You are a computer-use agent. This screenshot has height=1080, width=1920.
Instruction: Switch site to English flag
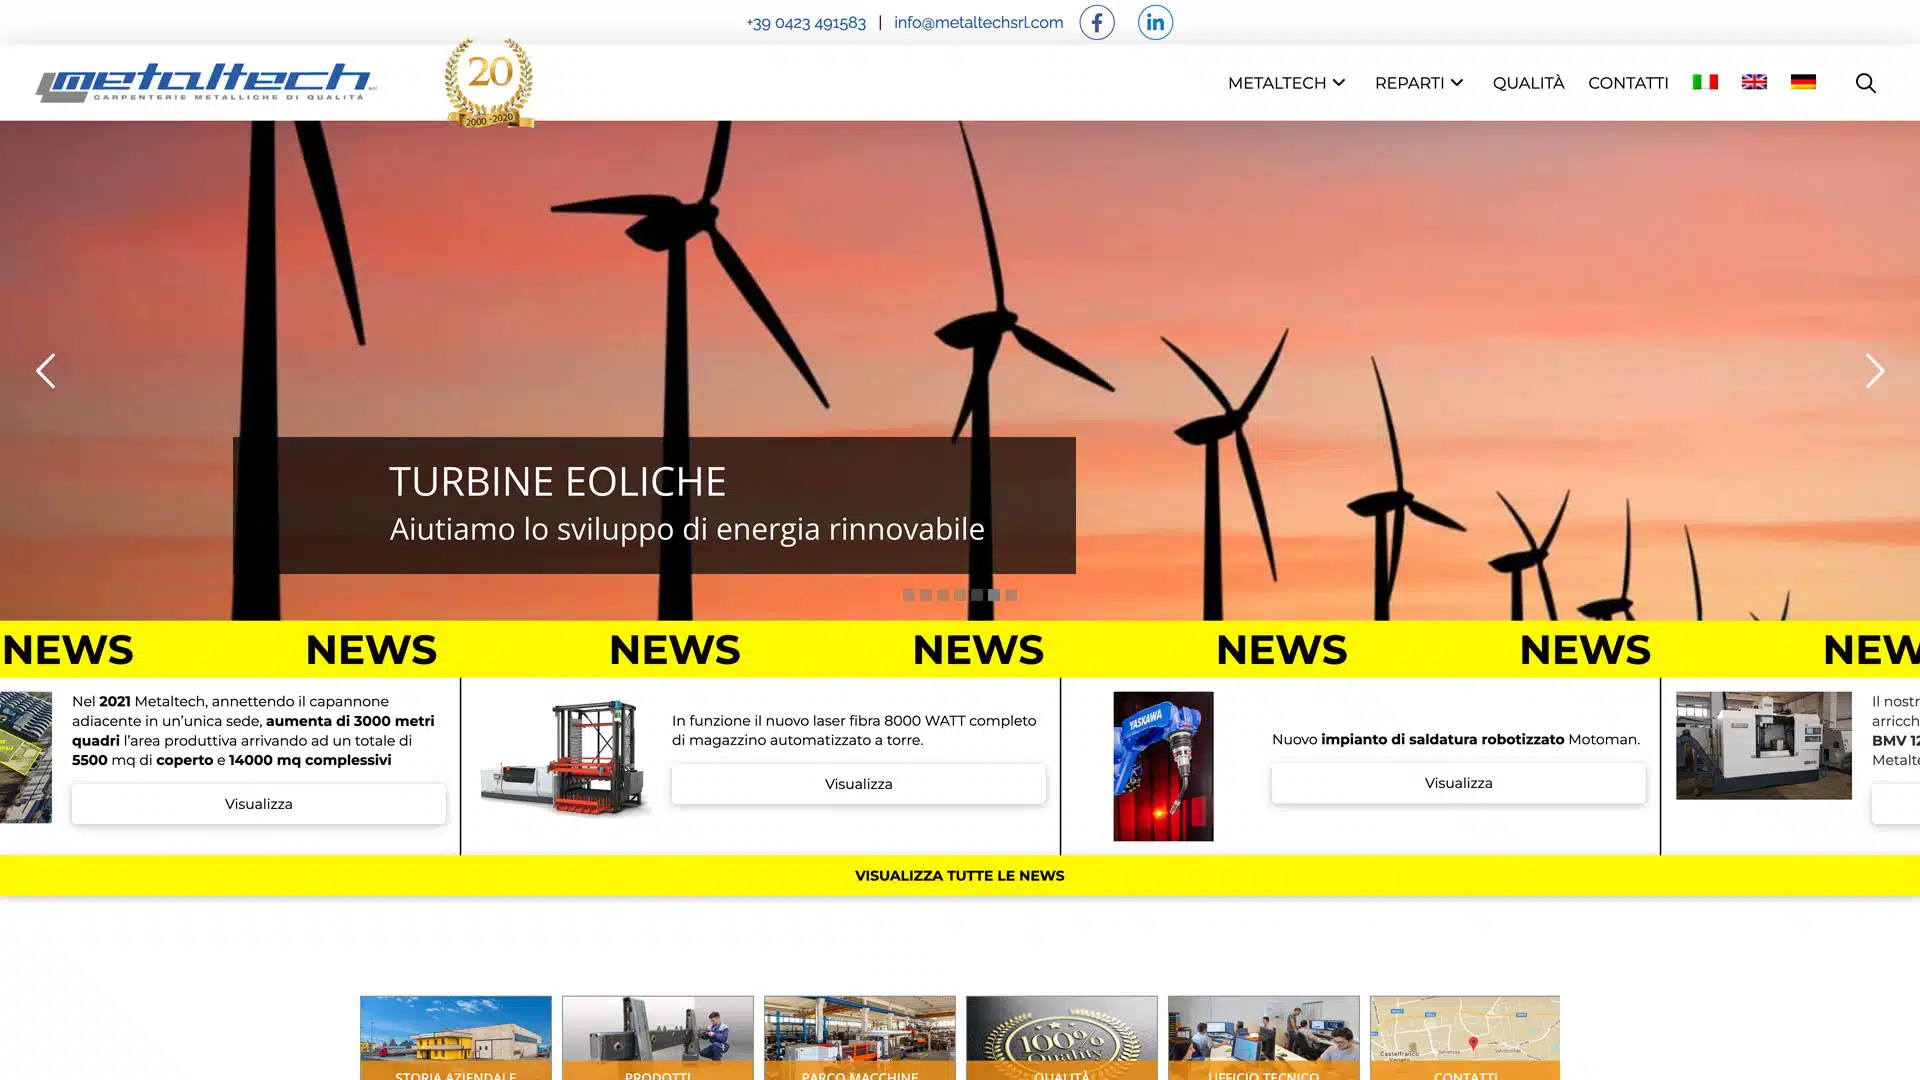pyautogui.click(x=1754, y=82)
